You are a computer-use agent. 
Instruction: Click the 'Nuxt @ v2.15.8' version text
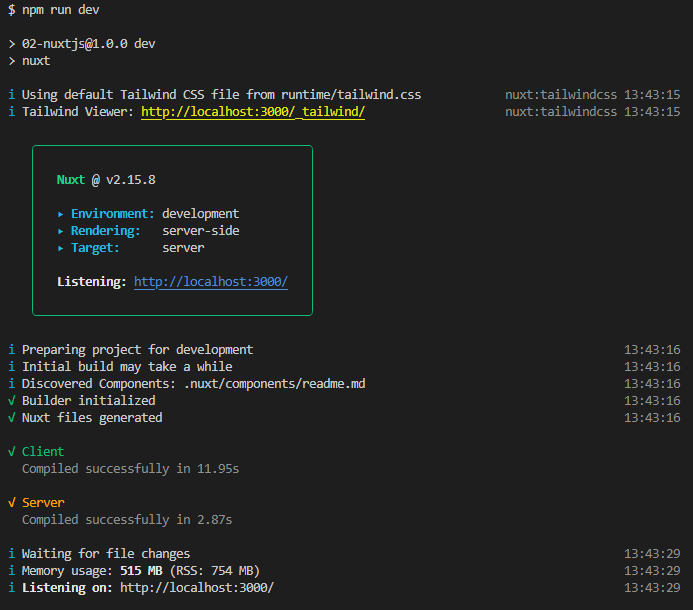(x=106, y=180)
